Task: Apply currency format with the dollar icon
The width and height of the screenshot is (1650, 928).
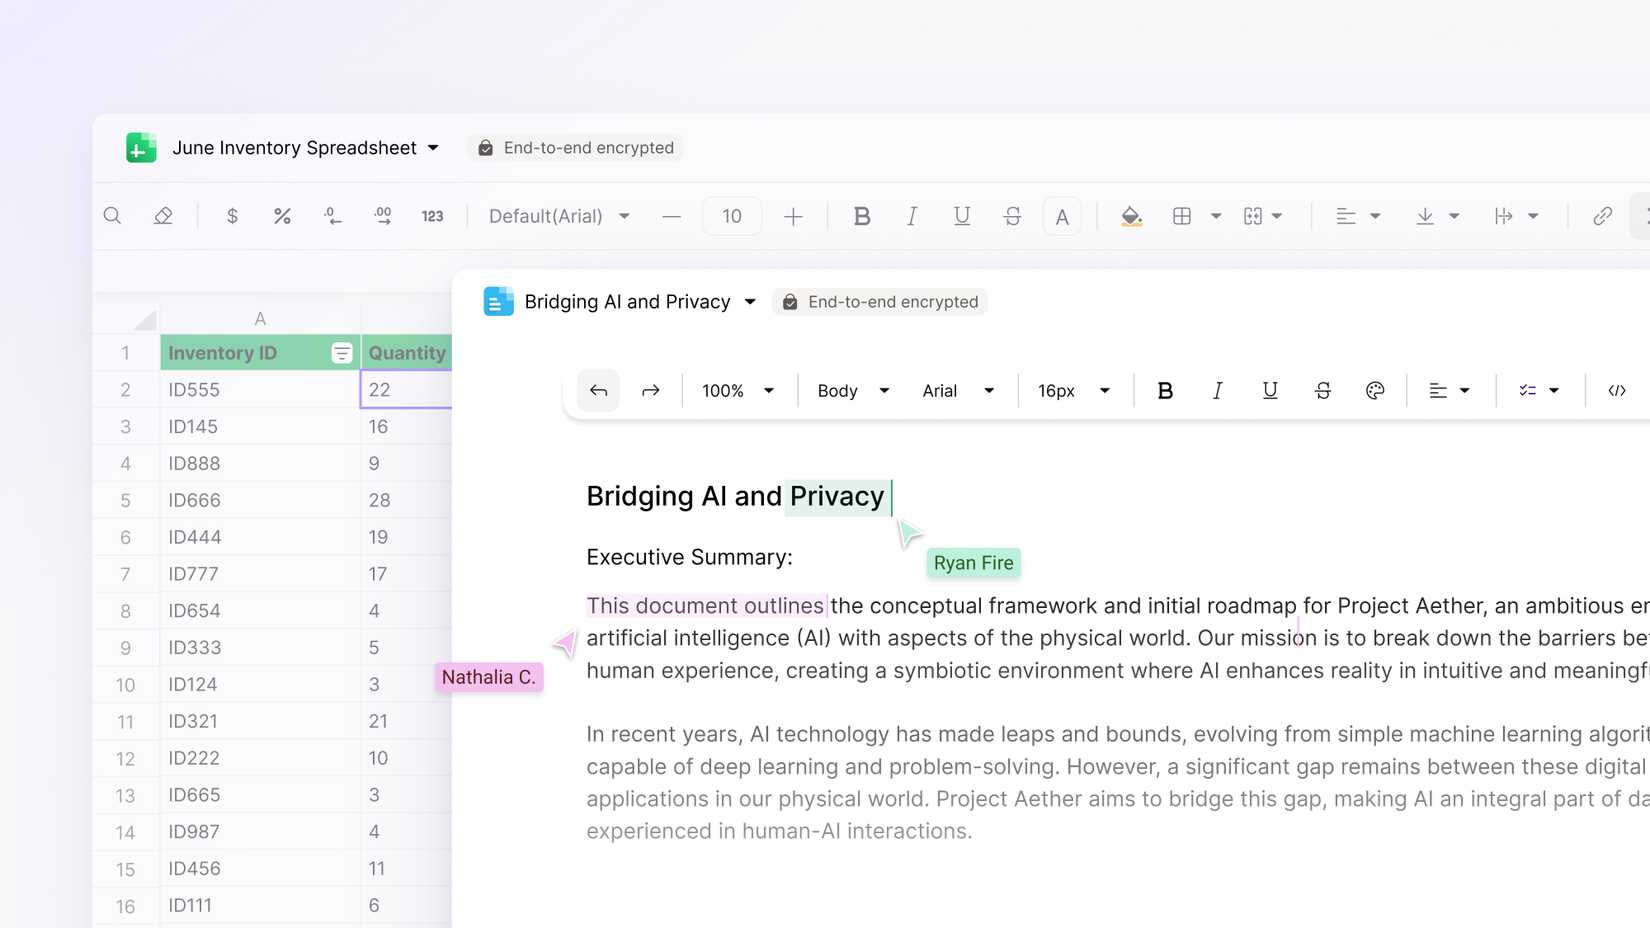Action: coord(232,215)
